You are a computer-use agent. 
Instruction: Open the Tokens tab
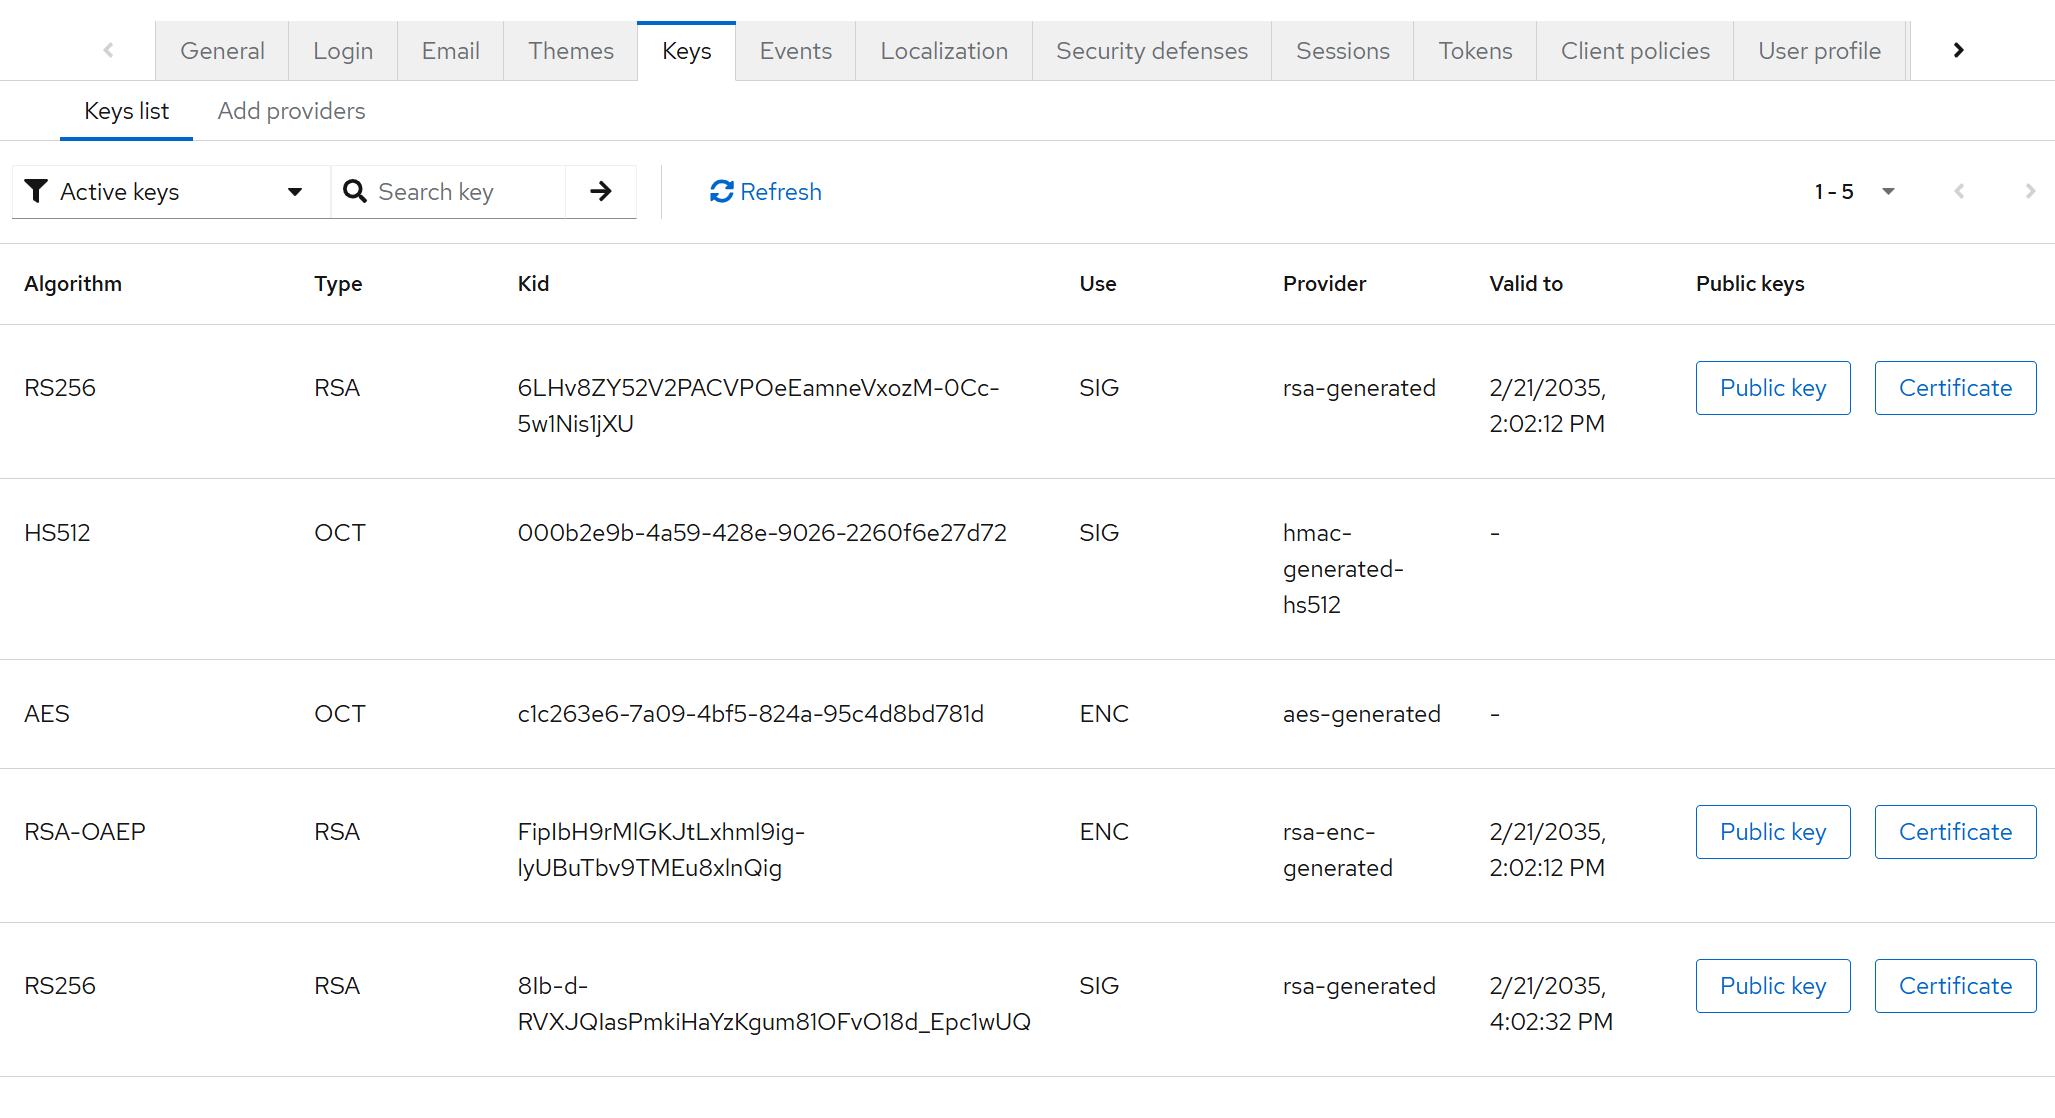click(x=1474, y=51)
